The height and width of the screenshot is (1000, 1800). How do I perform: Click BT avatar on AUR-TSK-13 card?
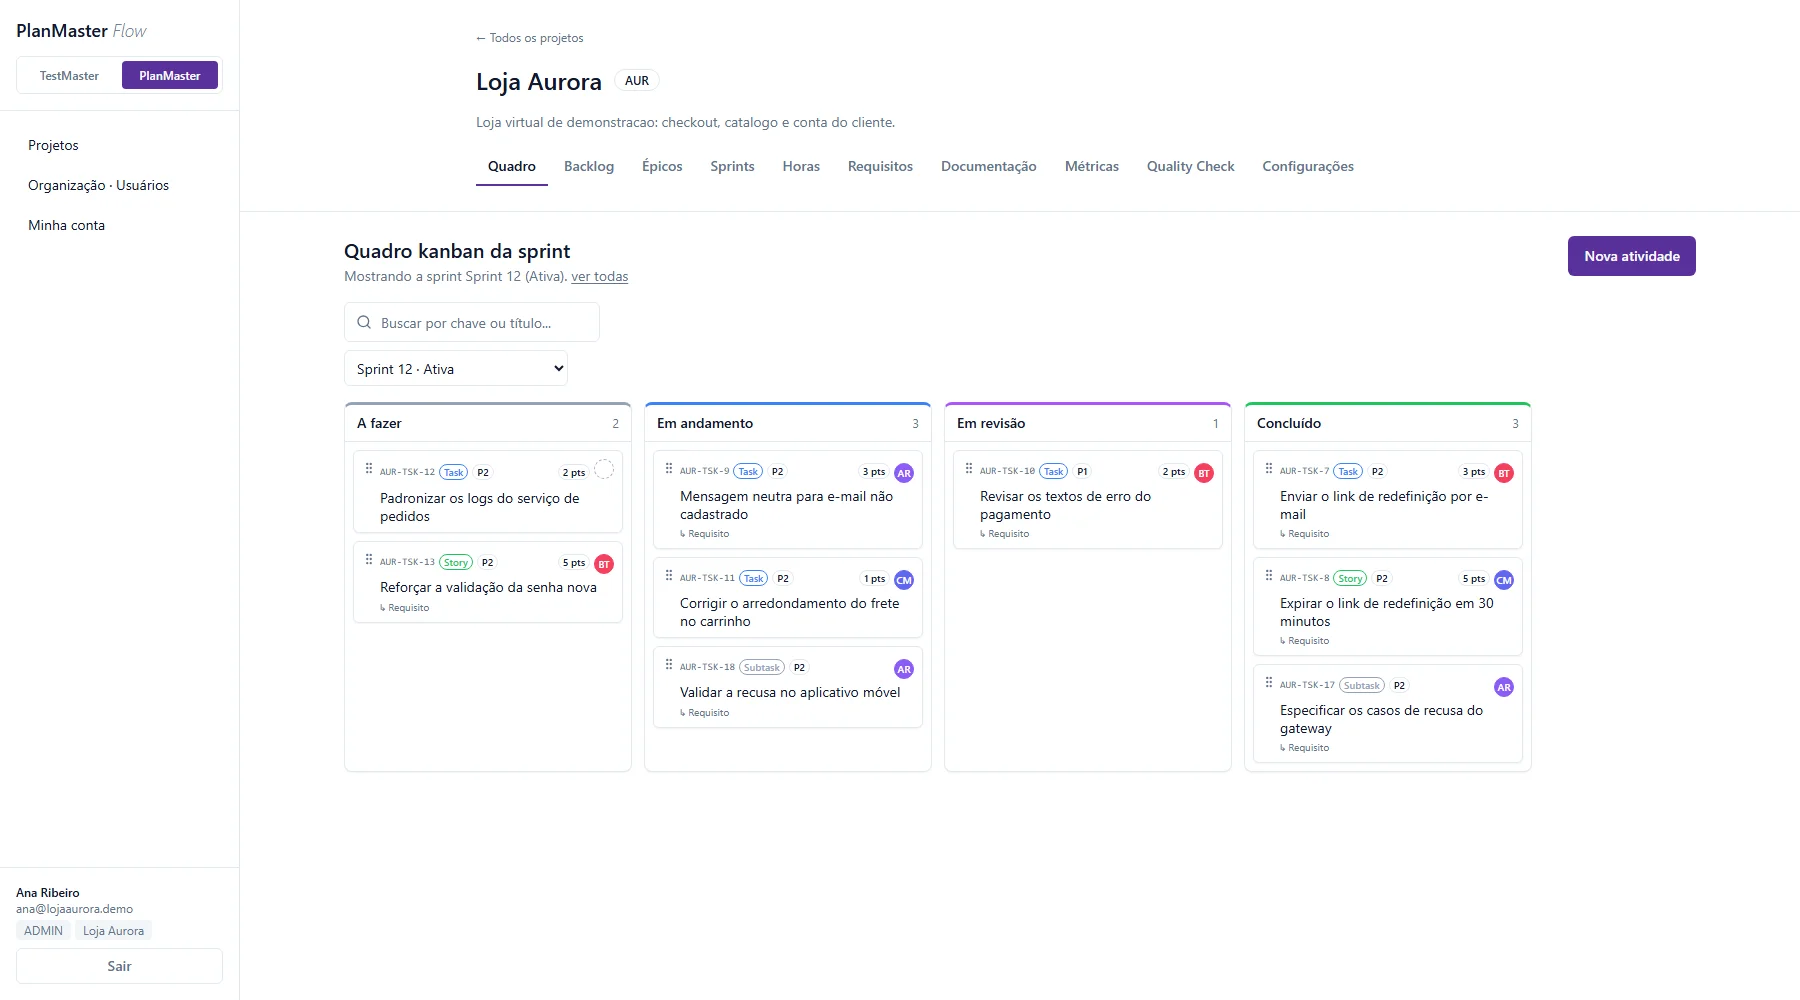point(604,564)
